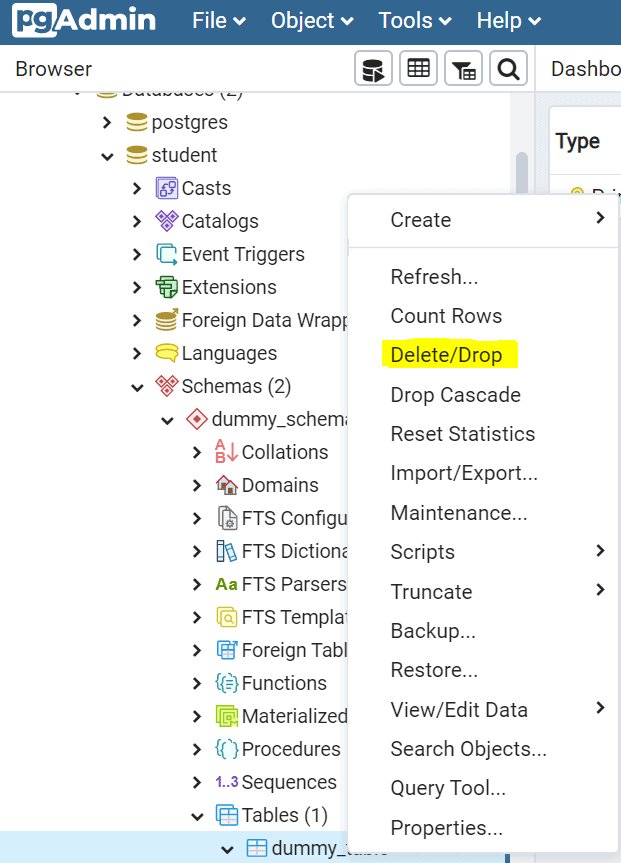Screen dimensions: 621x863
Task: Click the View Data grid icon
Action: click(418, 69)
